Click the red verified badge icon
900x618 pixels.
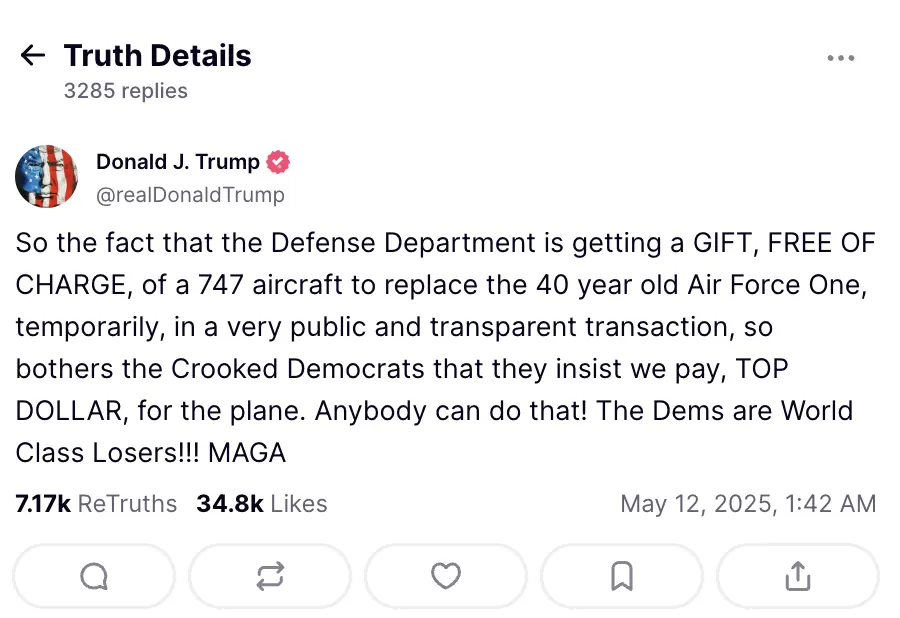click(x=279, y=162)
